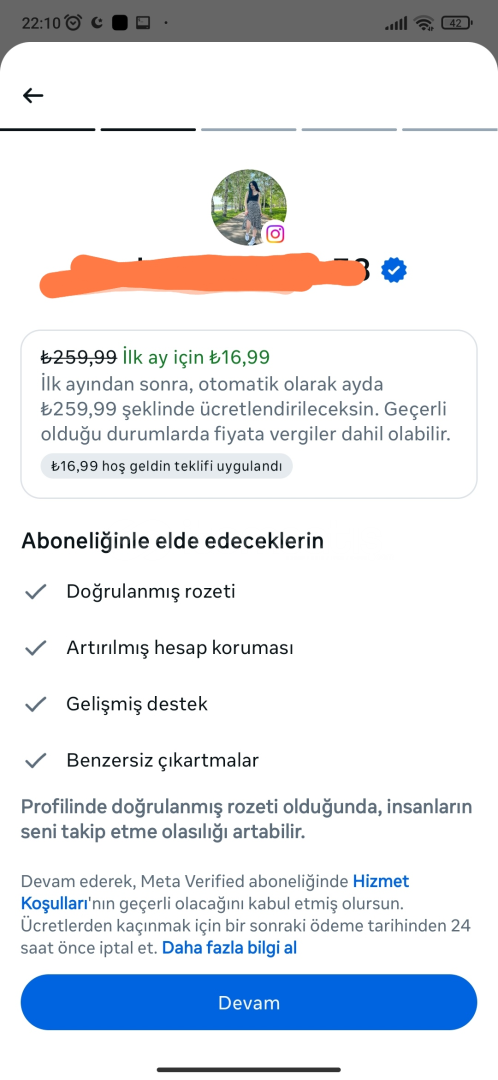
Task: Tap checkmark beside Benzersiz çıkartmalar
Action: click(x=35, y=760)
